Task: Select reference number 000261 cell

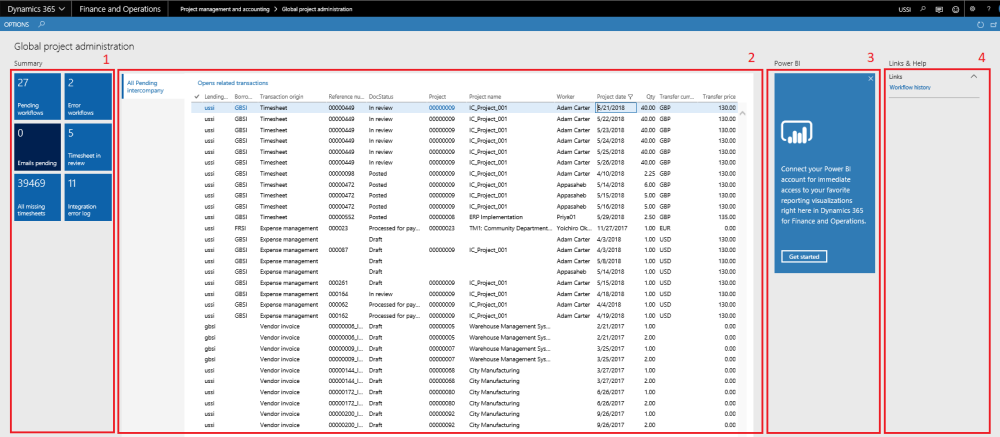Action: [338, 282]
